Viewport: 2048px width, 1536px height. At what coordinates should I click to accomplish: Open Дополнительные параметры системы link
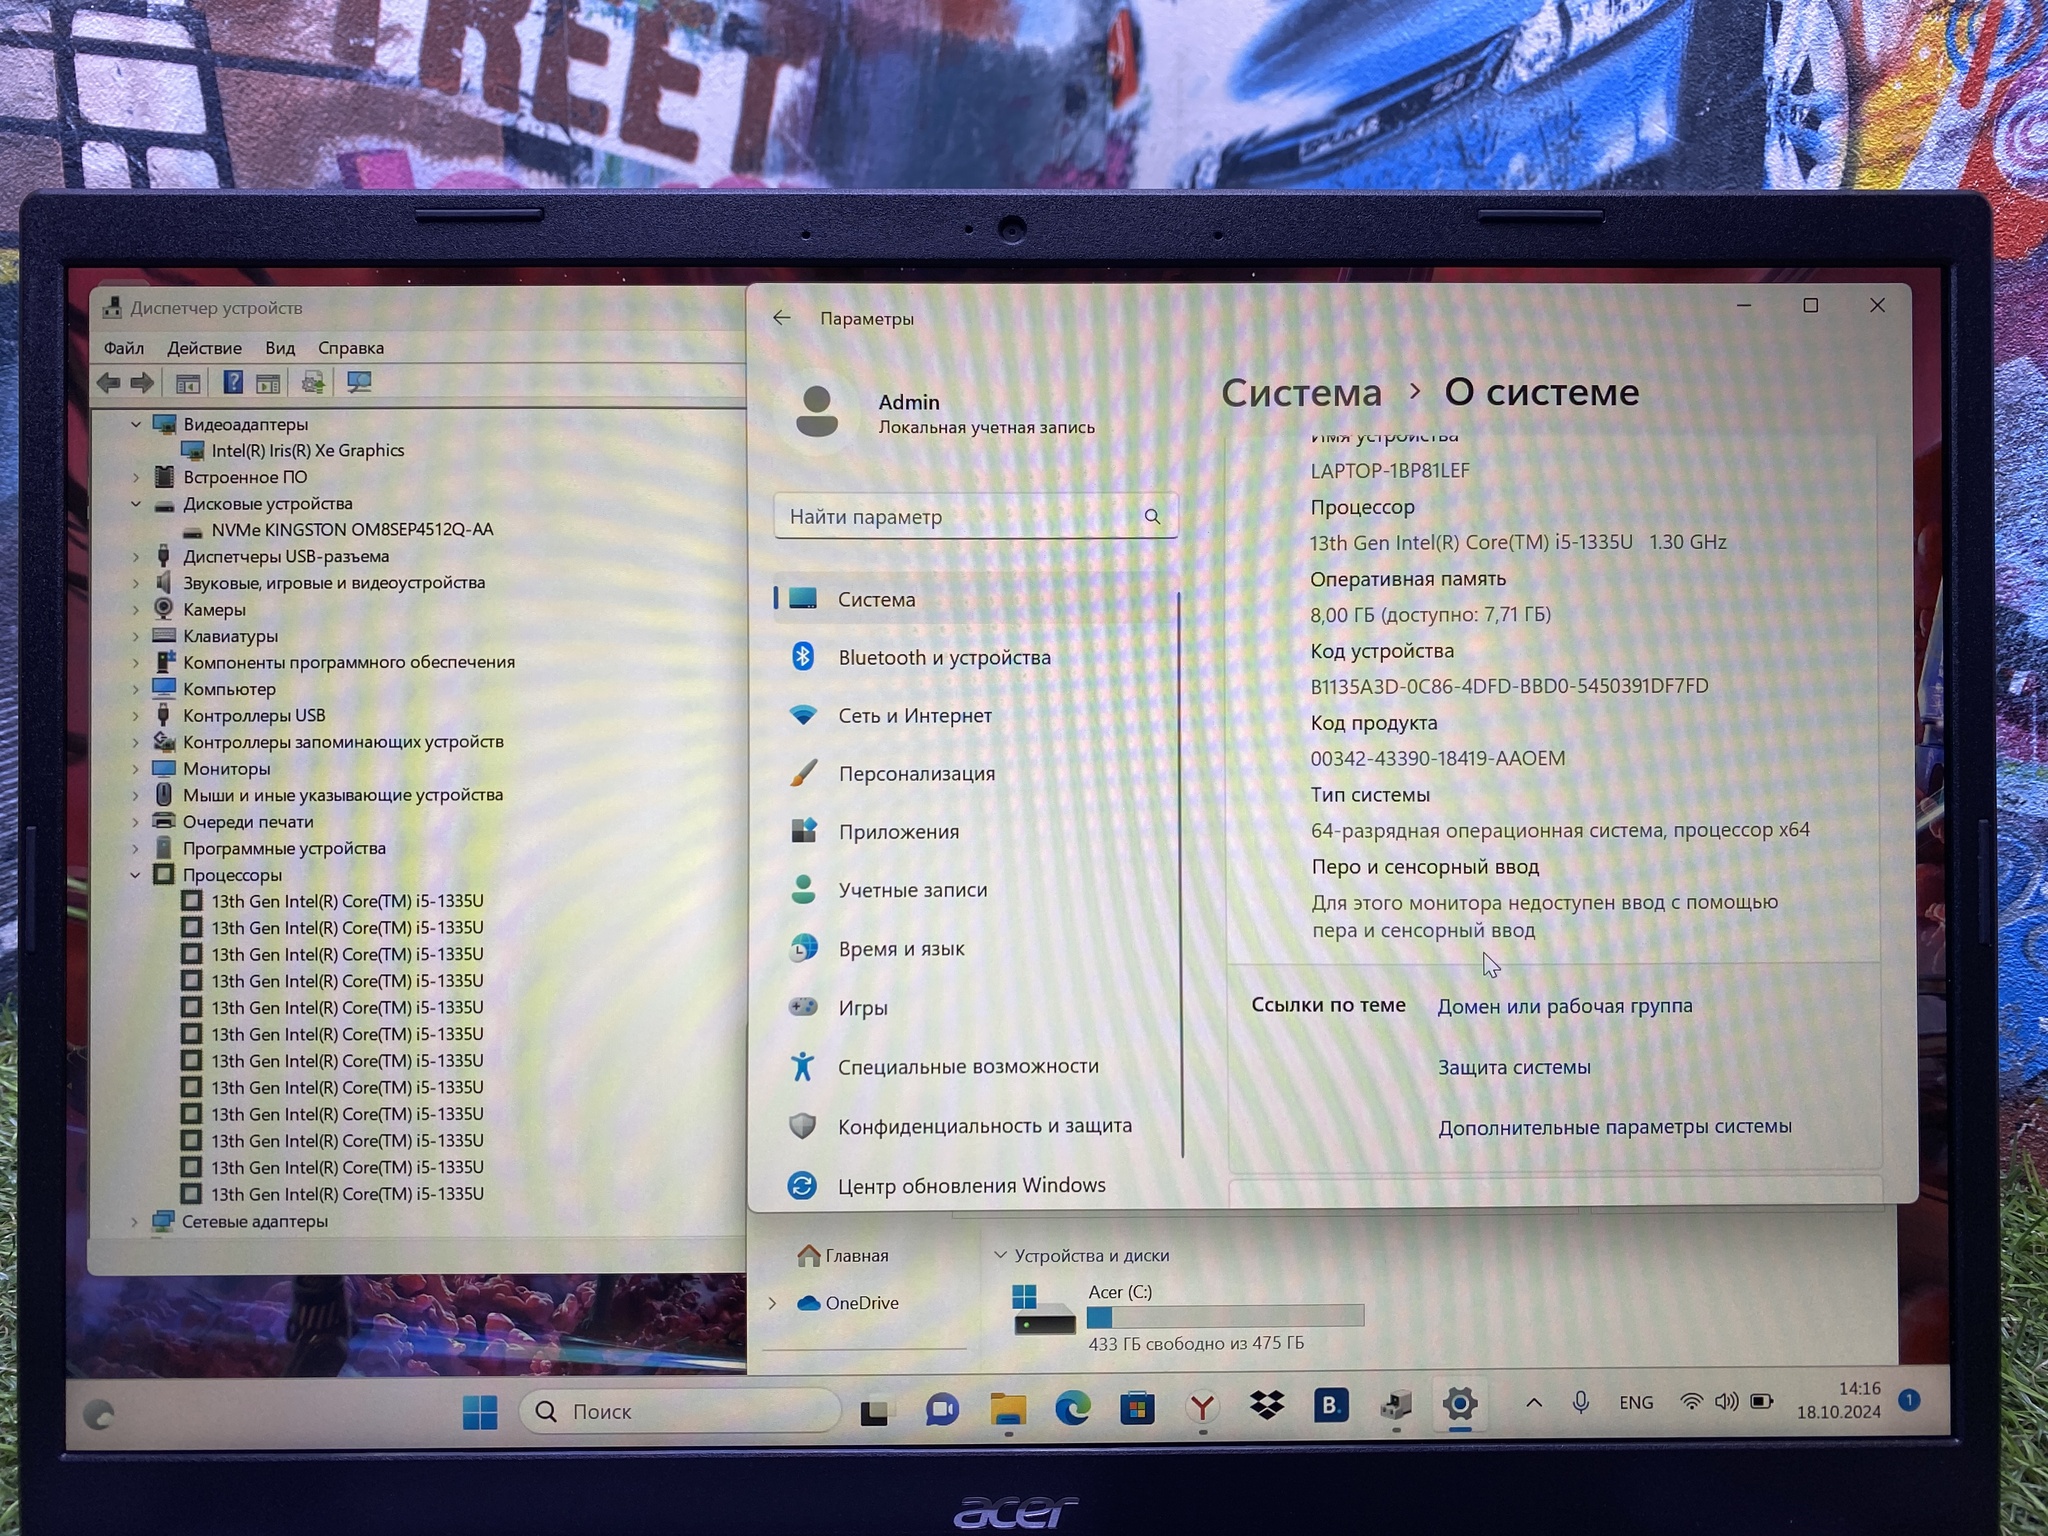point(1614,1127)
